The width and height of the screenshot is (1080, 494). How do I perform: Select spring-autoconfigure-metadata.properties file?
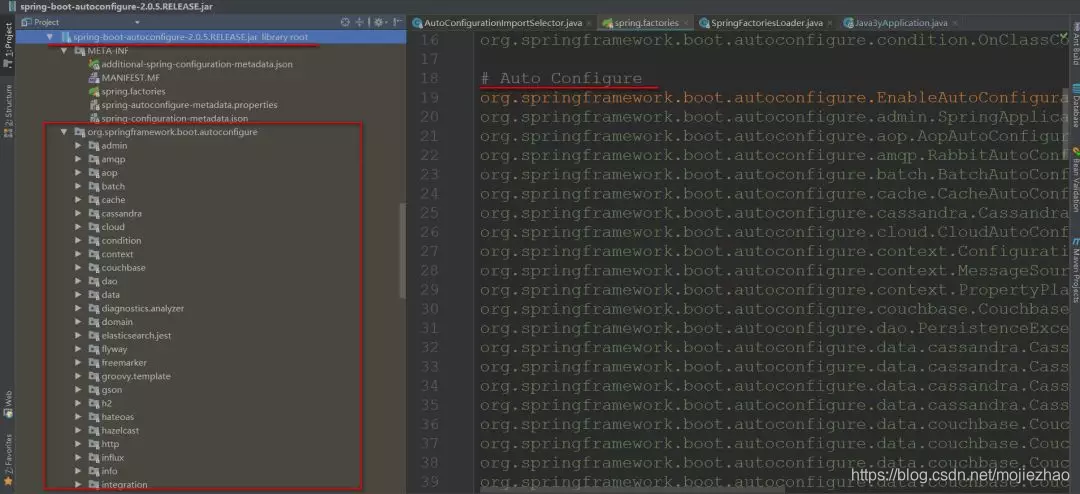(183, 105)
